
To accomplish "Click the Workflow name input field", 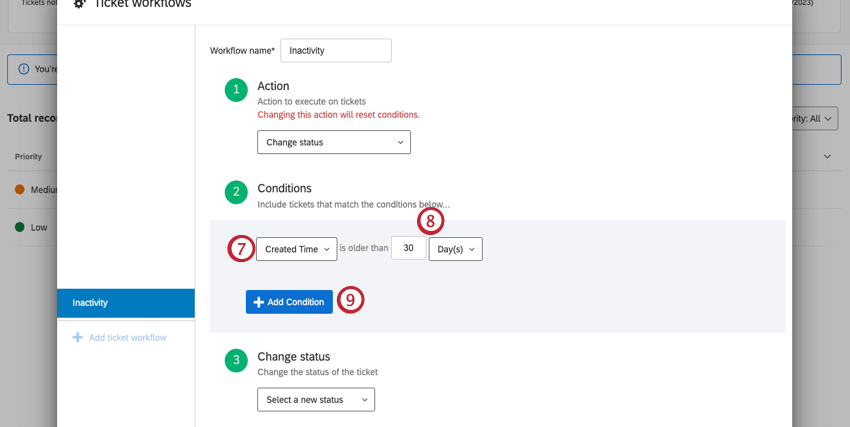I will point(336,50).
